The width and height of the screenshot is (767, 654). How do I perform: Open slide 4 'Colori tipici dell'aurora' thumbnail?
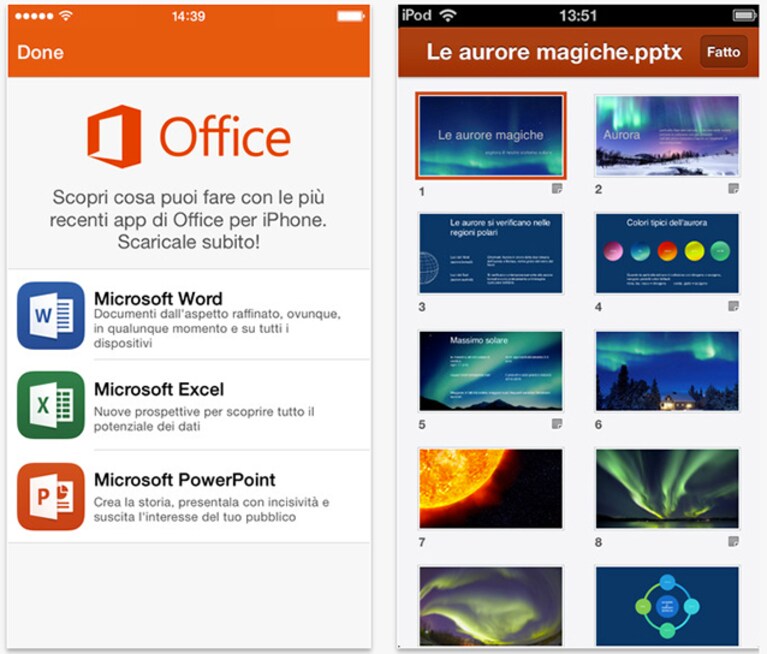click(x=667, y=253)
